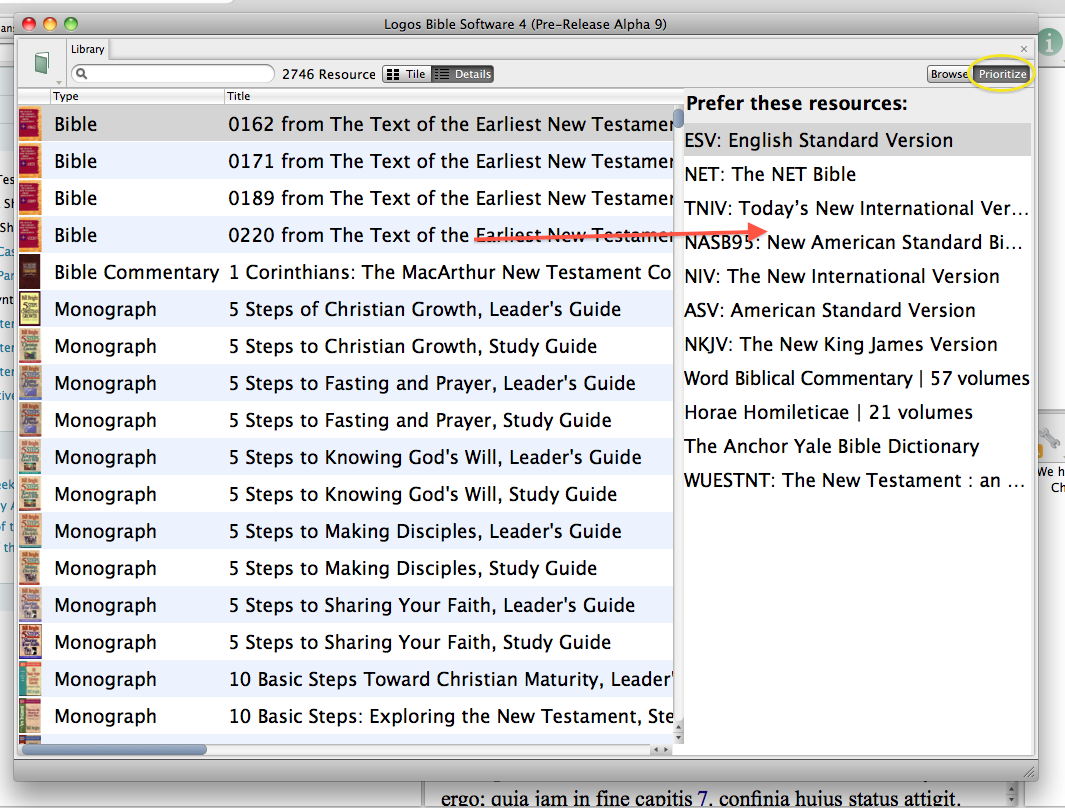
Task: Click the down arrow of the vertical scrollbar
Action: 678,737
